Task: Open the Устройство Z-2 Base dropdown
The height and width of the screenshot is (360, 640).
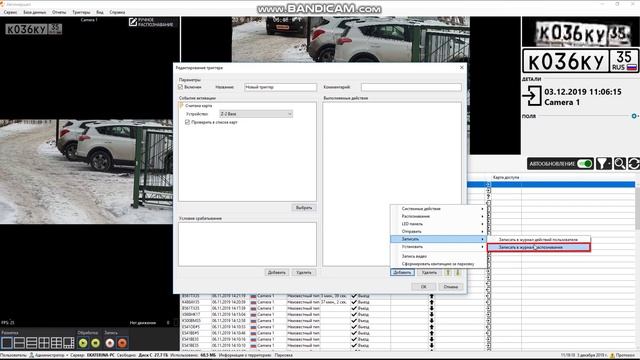Action: coord(256,114)
